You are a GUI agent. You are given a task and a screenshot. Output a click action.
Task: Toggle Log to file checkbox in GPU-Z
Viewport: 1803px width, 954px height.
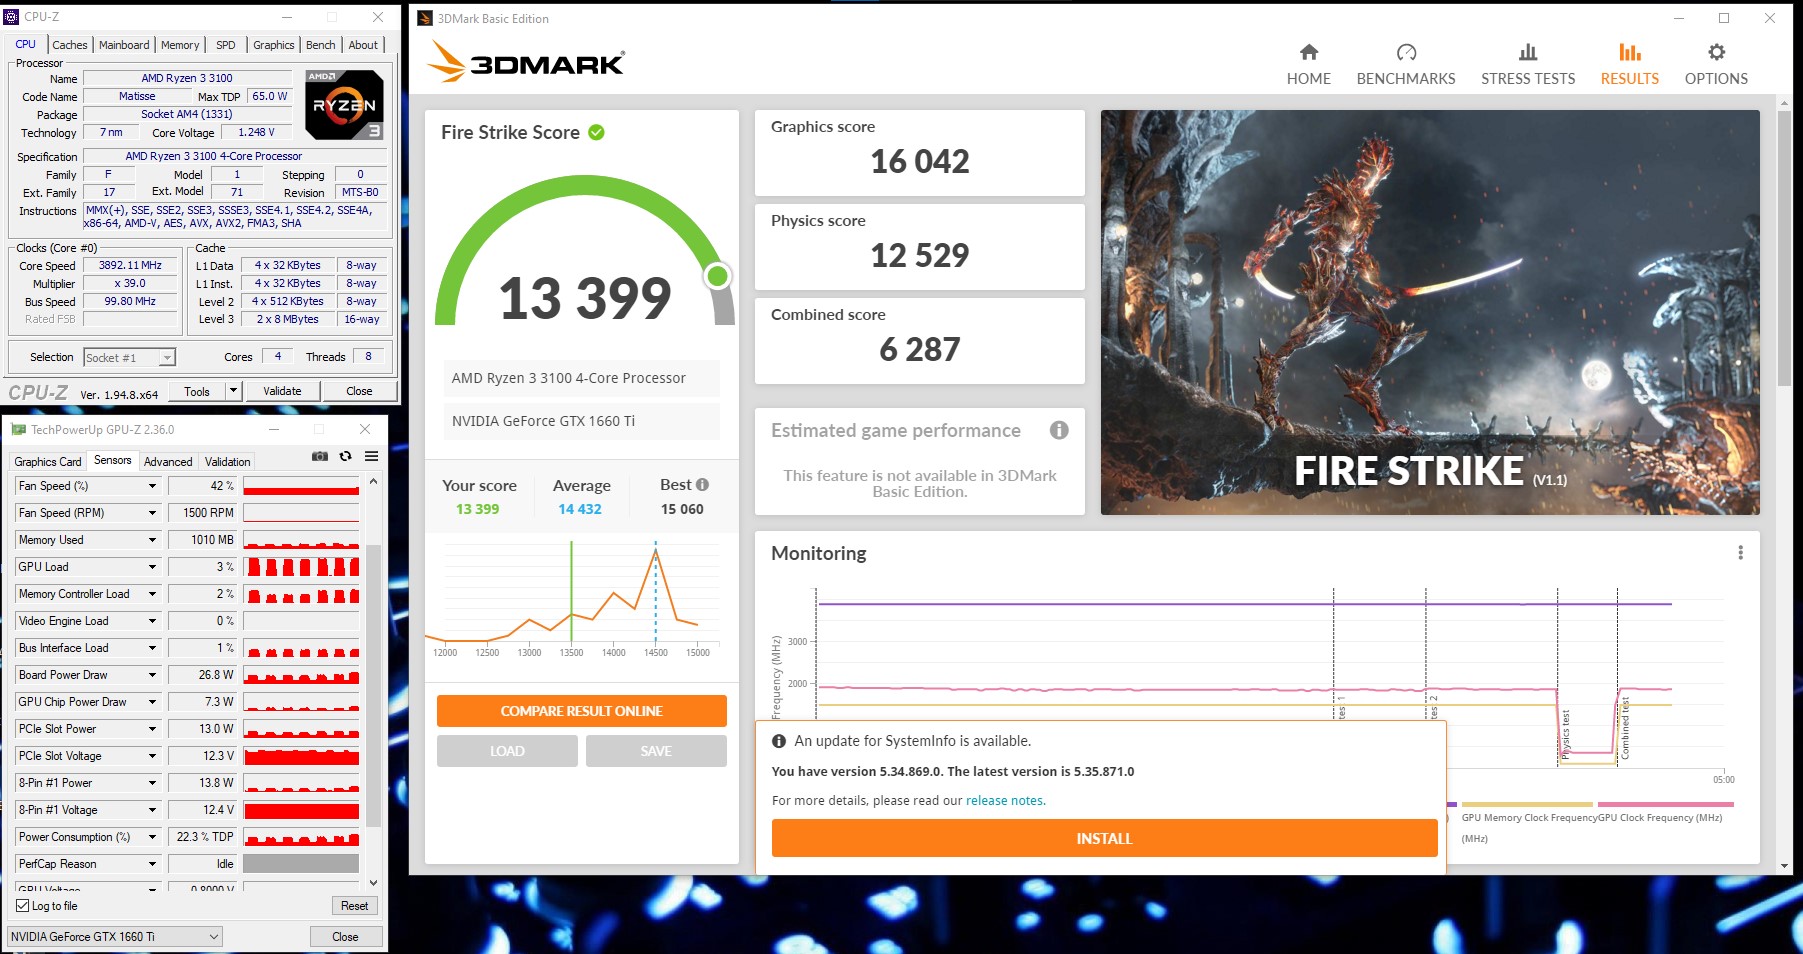[x=22, y=906]
